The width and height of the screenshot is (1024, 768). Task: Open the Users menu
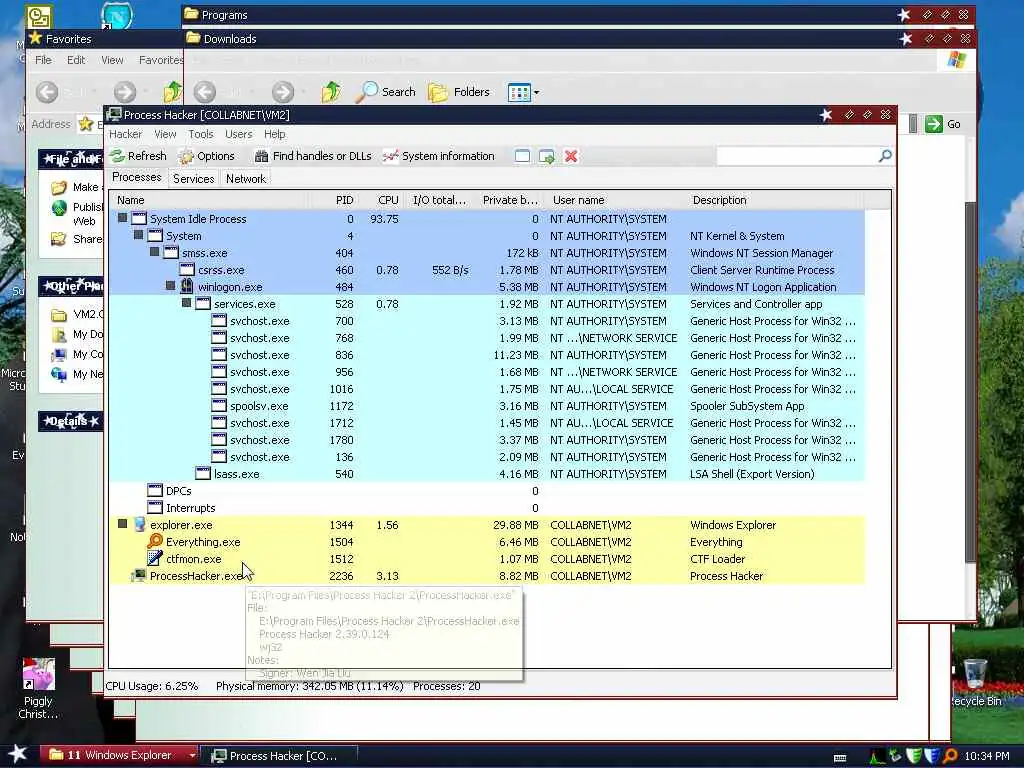pyautogui.click(x=238, y=134)
